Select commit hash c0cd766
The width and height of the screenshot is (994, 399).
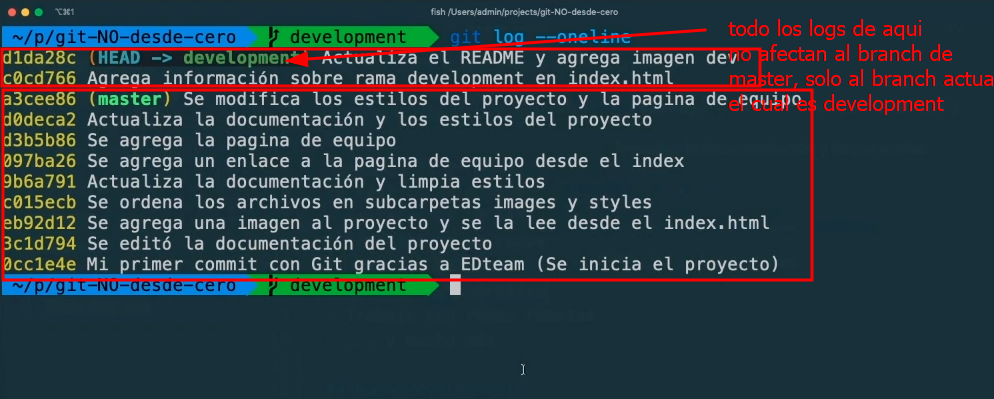tap(39, 79)
